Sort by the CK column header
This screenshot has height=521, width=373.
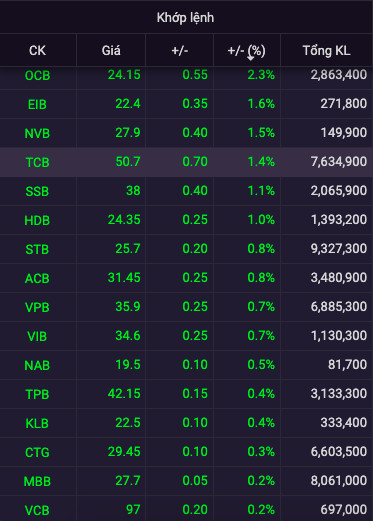37,51
